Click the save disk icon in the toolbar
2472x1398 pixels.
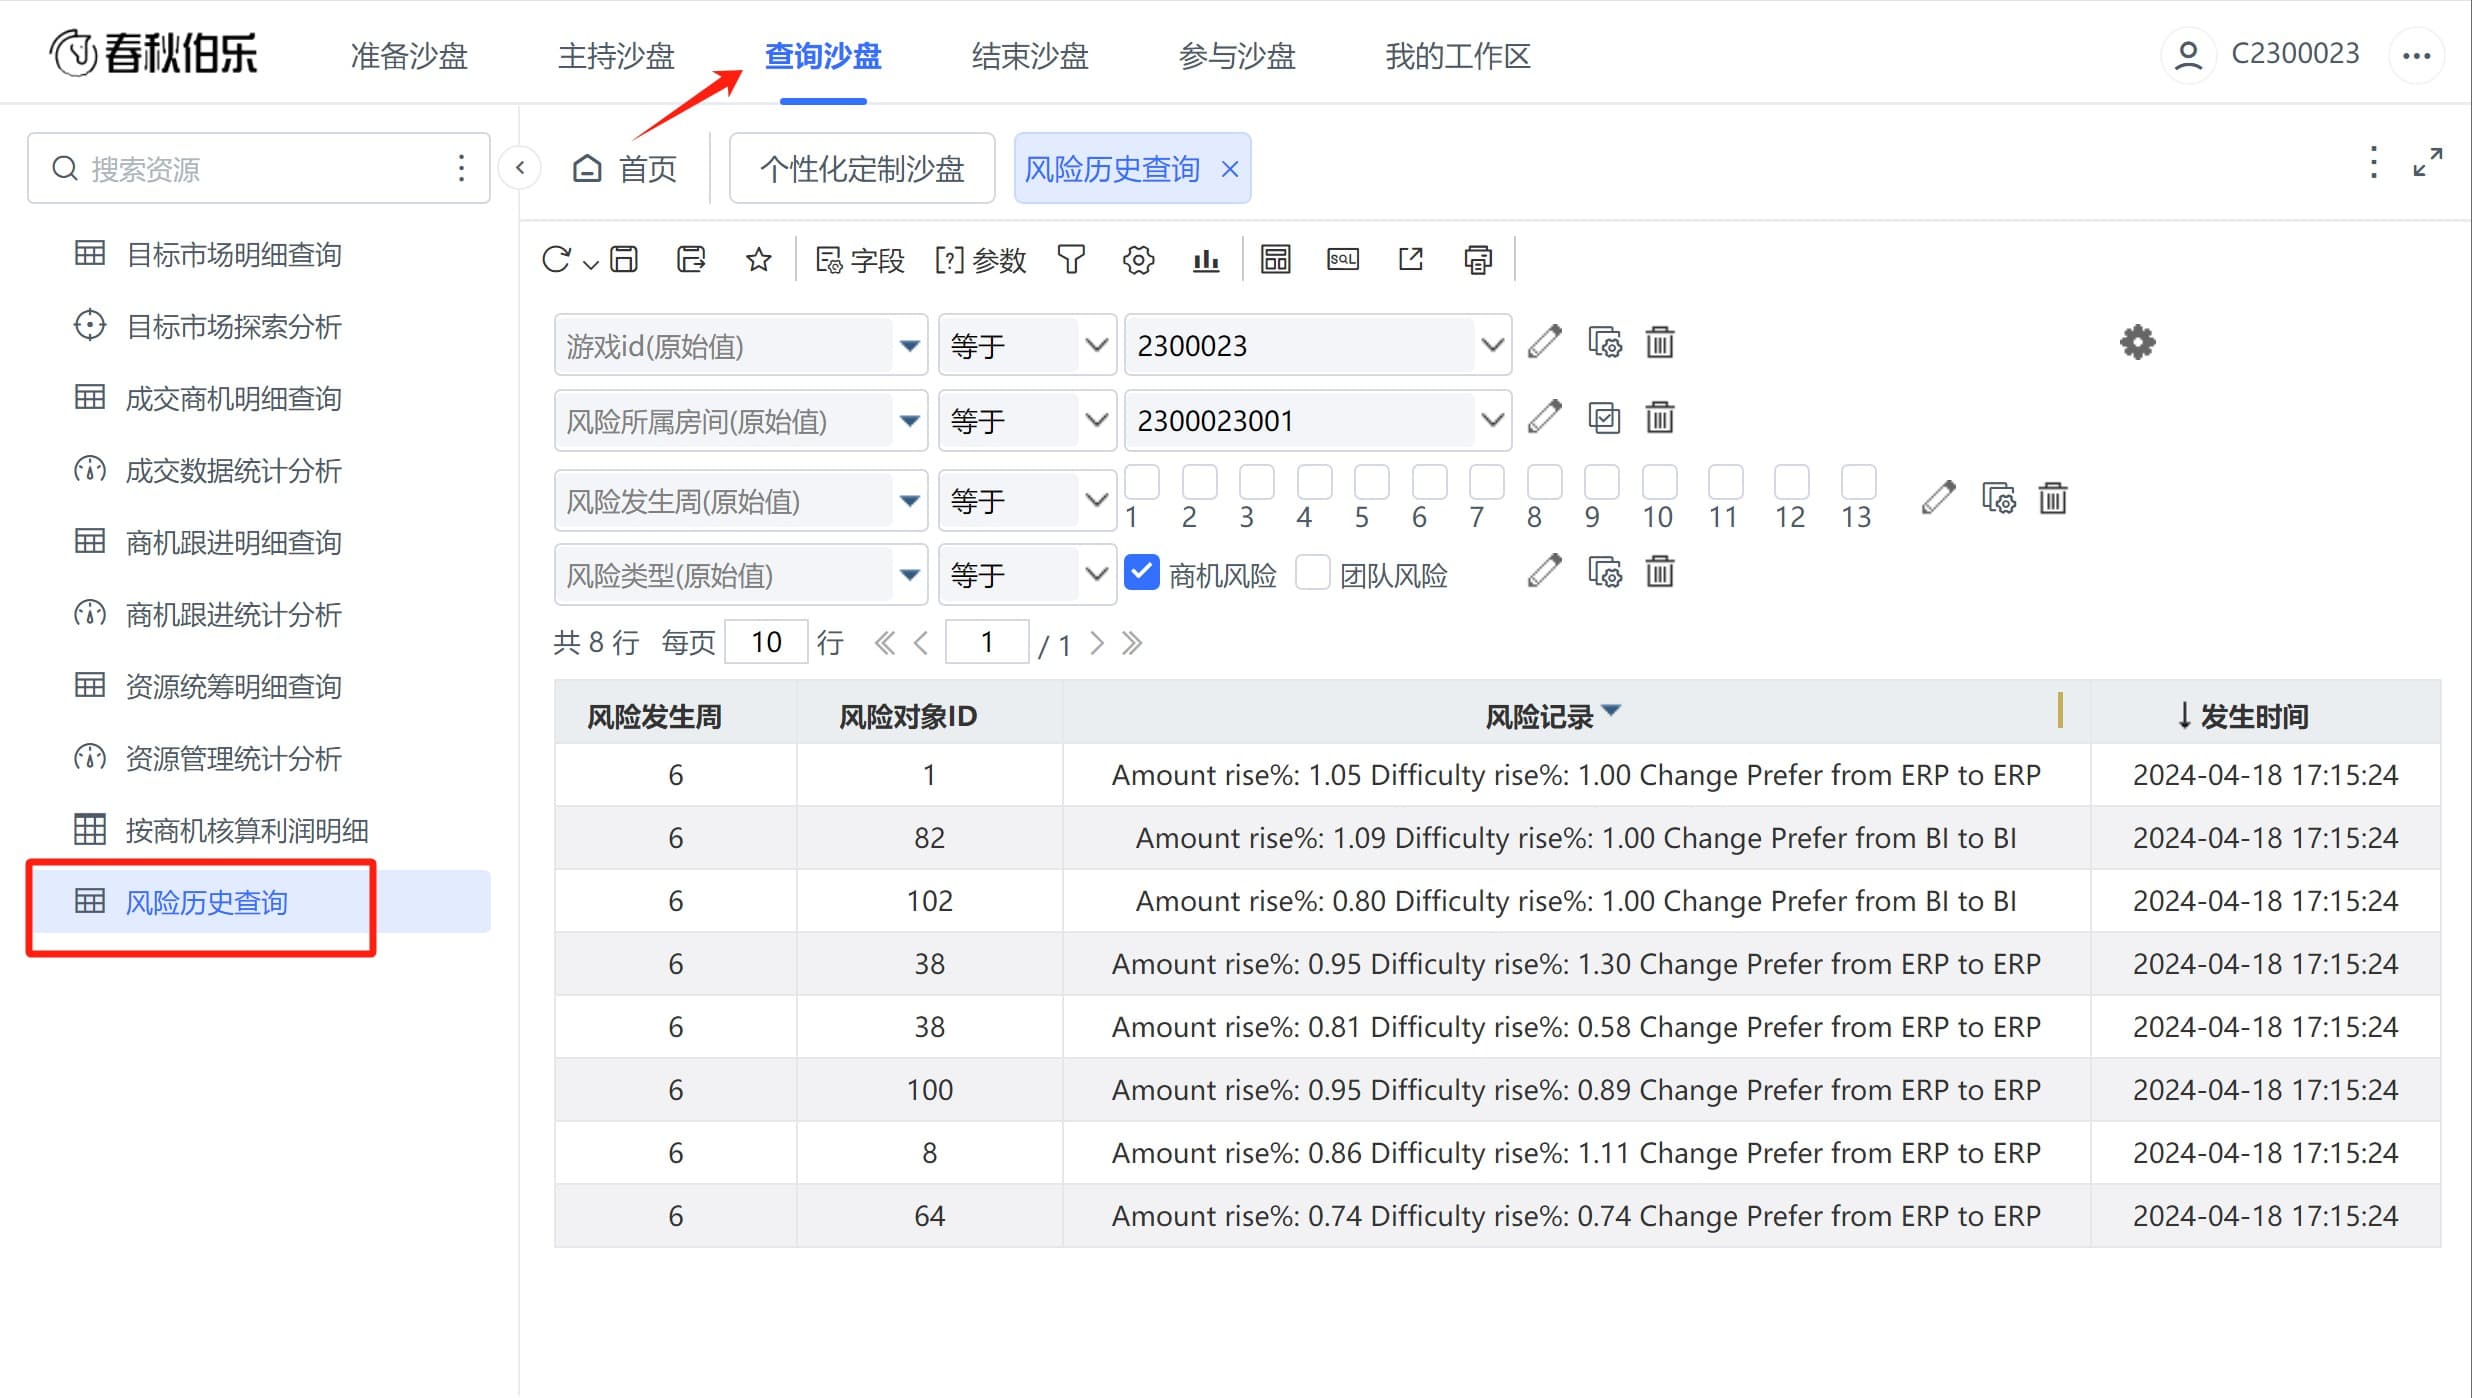pos(624,260)
